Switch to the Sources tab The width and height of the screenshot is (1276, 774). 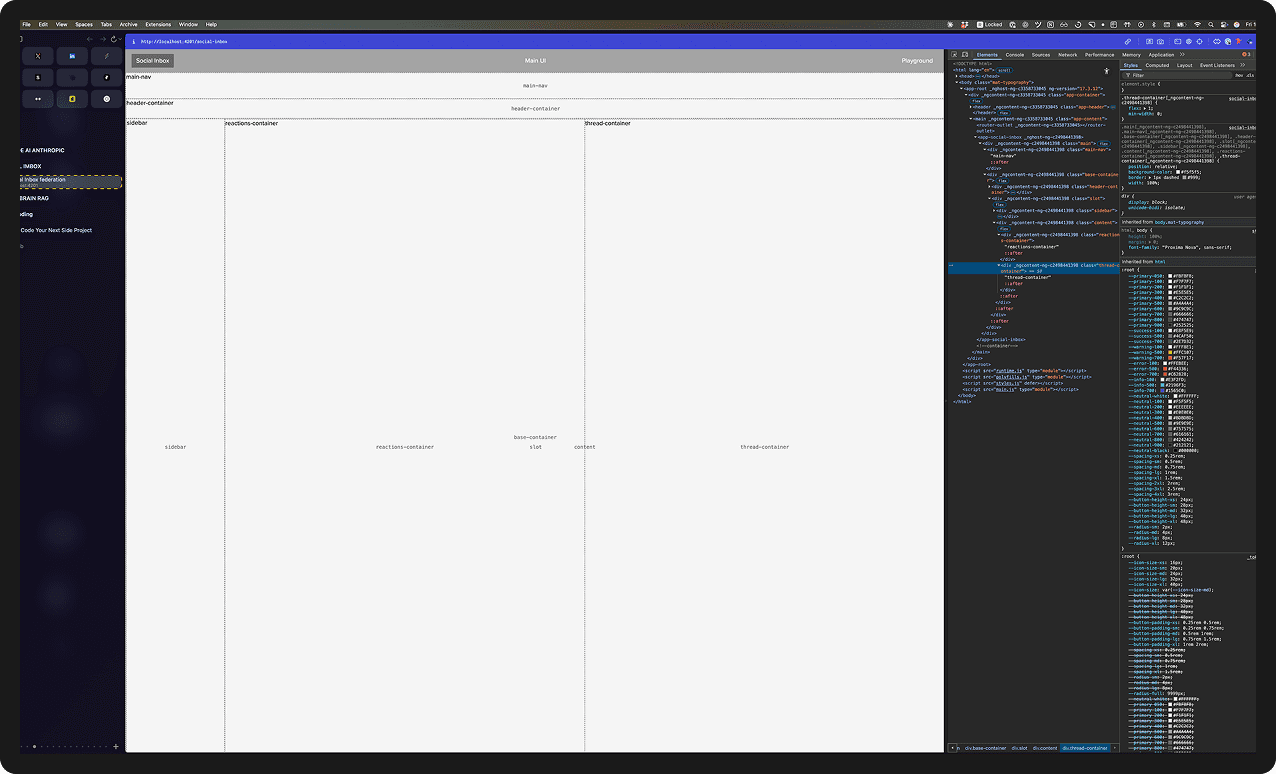(1041, 54)
